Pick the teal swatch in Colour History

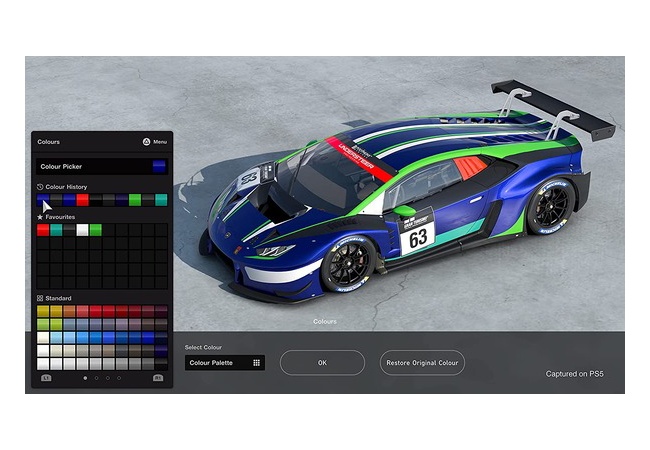click(x=161, y=200)
